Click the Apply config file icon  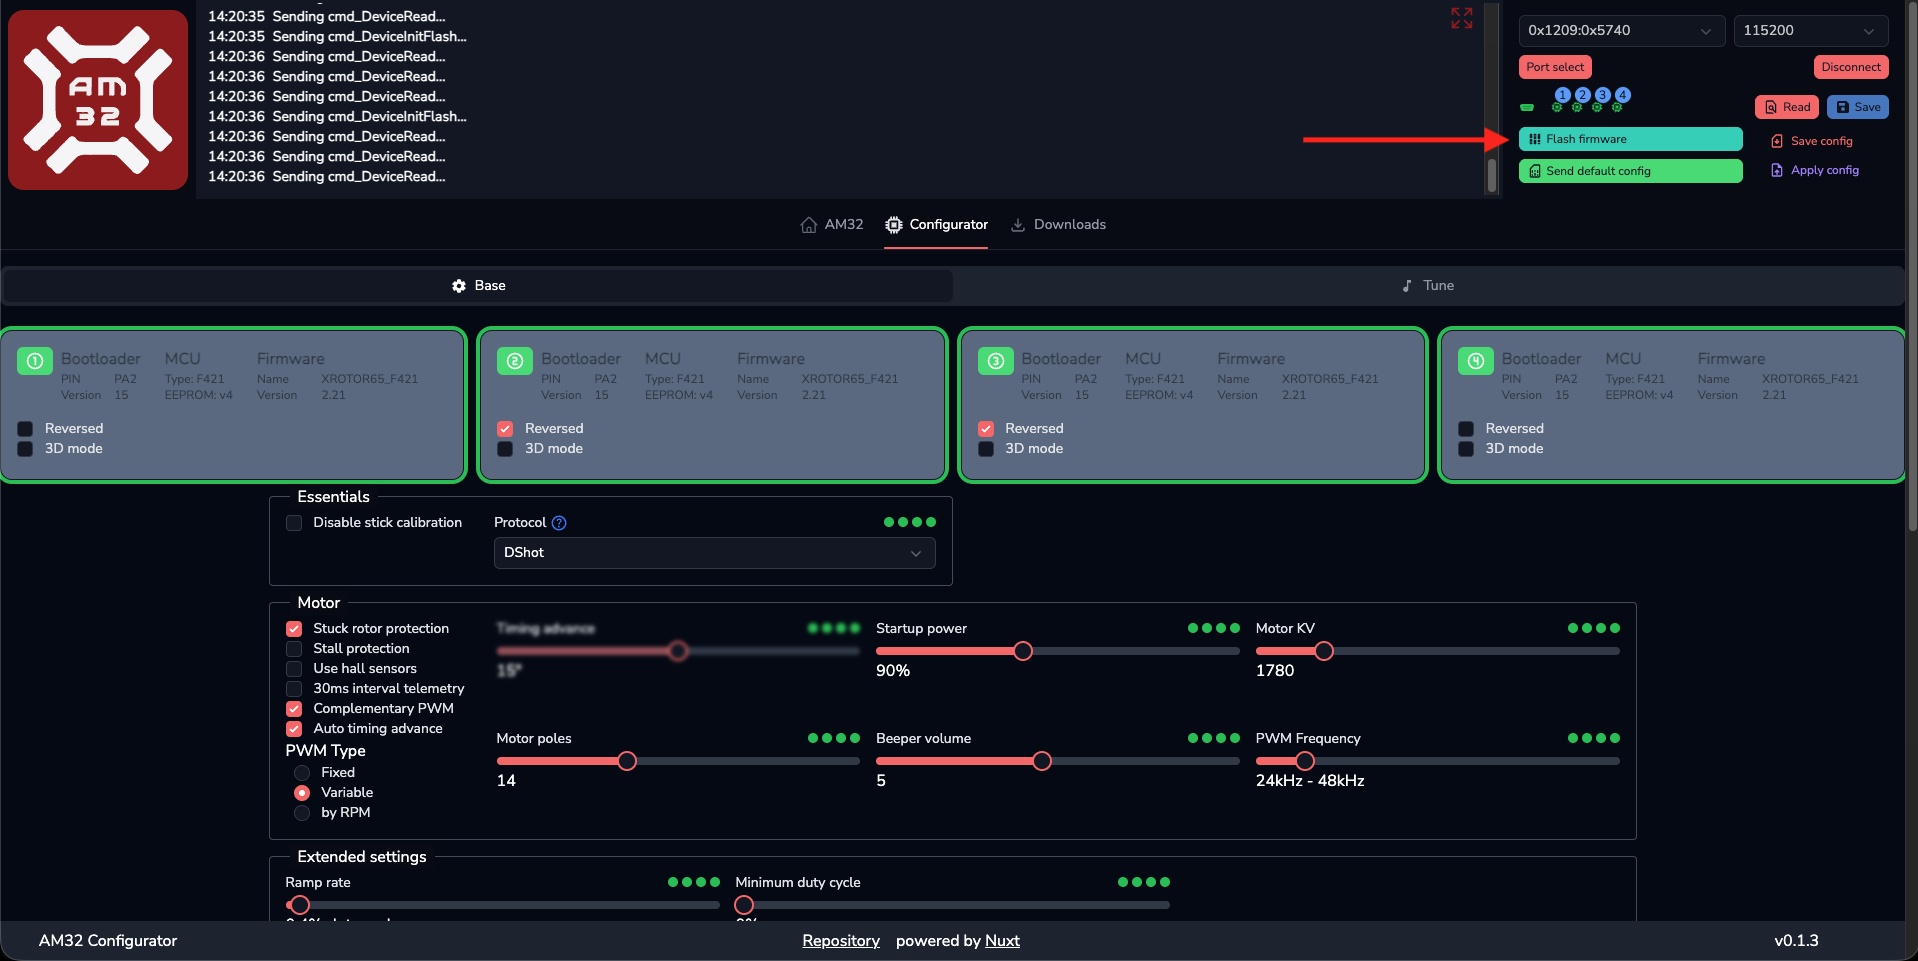point(1777,170)
